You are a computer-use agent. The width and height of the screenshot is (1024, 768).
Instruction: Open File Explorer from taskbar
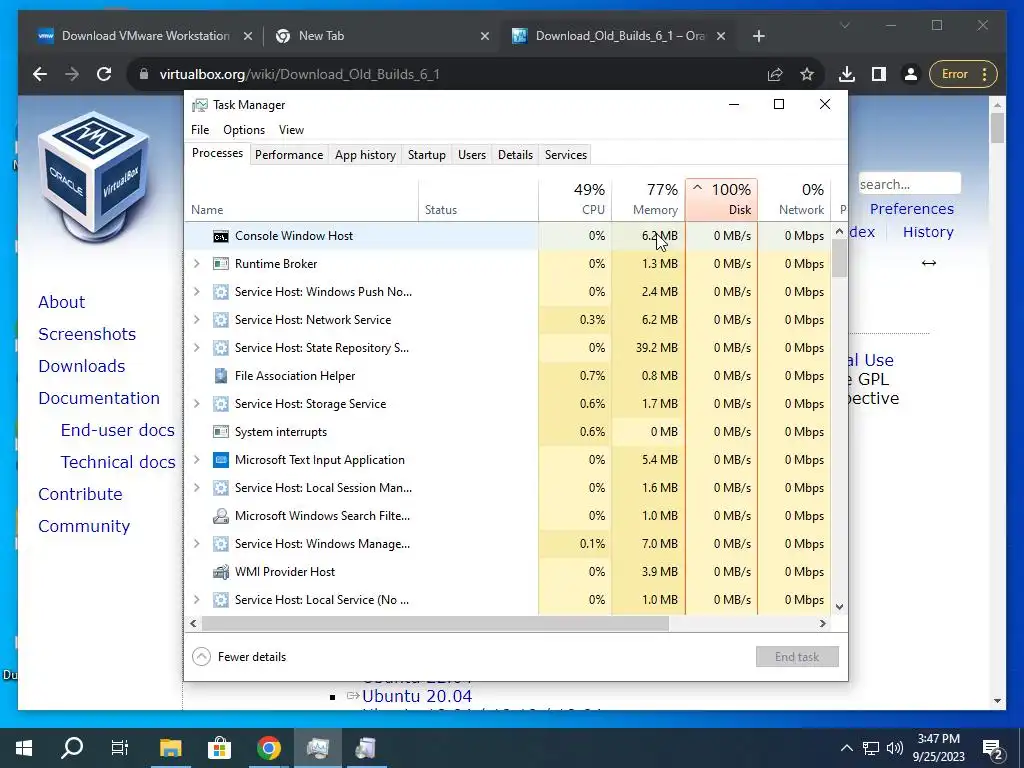point(170,748)
